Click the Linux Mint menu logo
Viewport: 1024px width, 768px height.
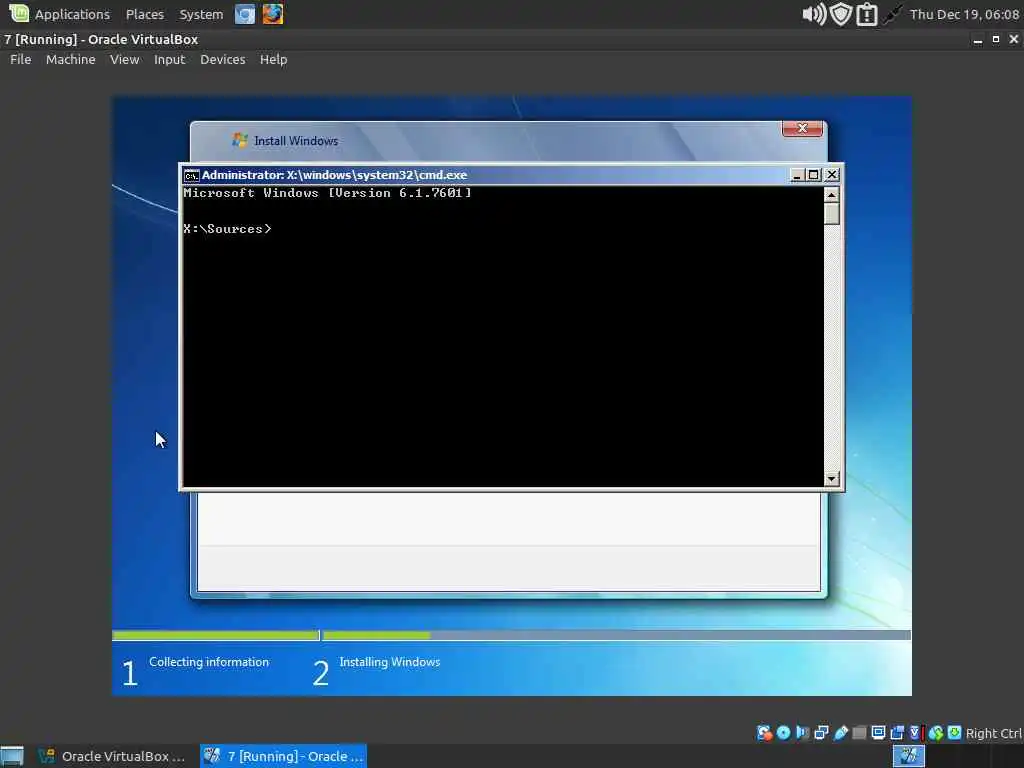point(18,13)
